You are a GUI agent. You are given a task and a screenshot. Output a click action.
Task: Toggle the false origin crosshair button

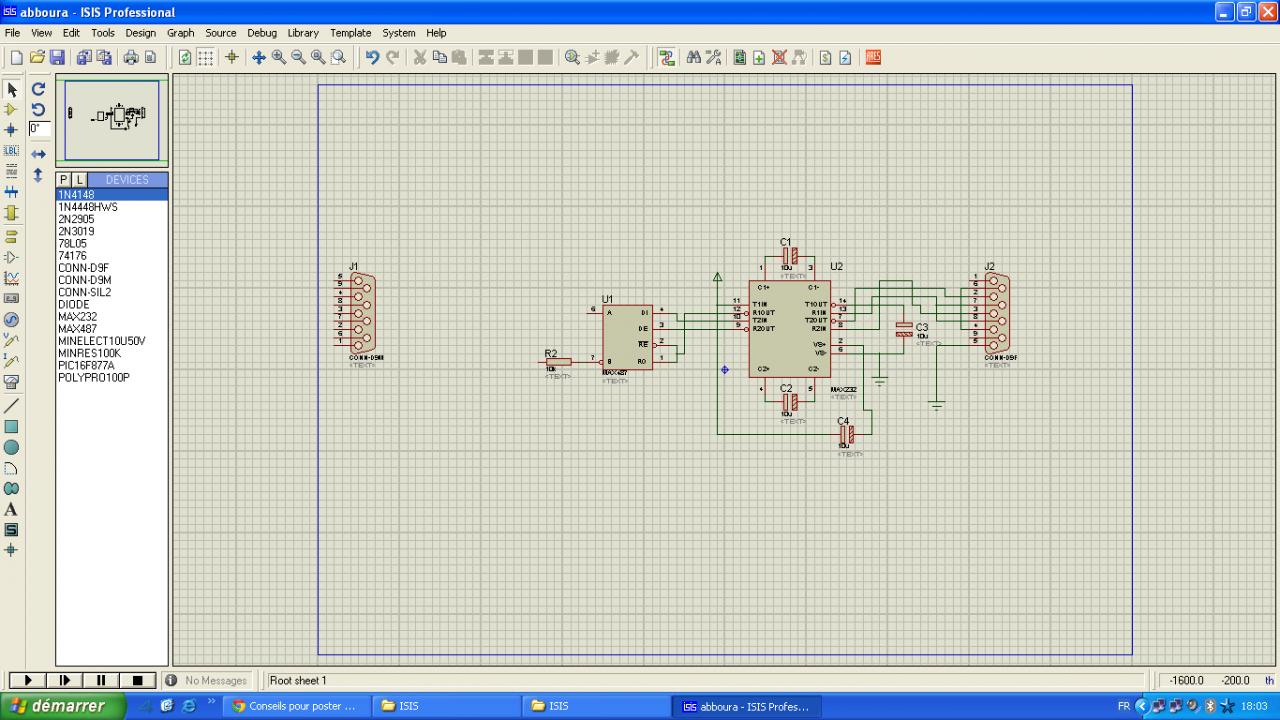coord(232,58)
